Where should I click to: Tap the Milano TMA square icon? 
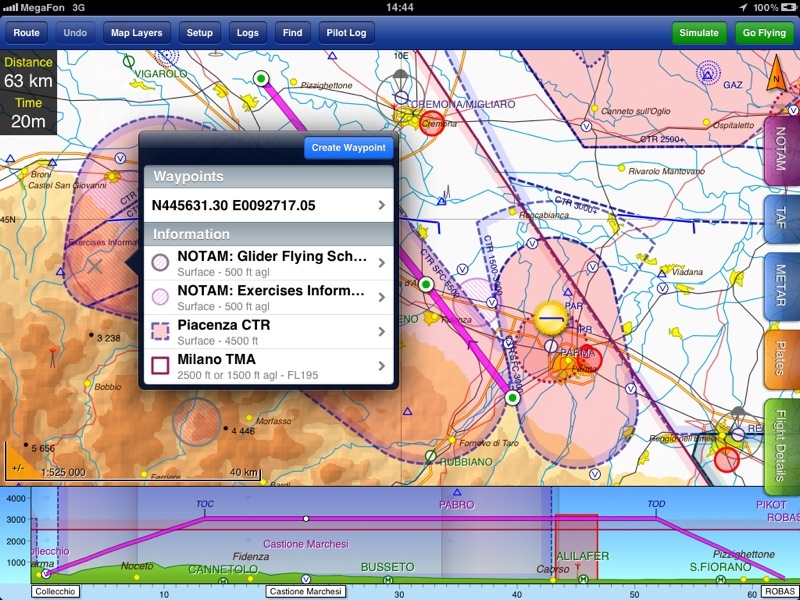160,366
